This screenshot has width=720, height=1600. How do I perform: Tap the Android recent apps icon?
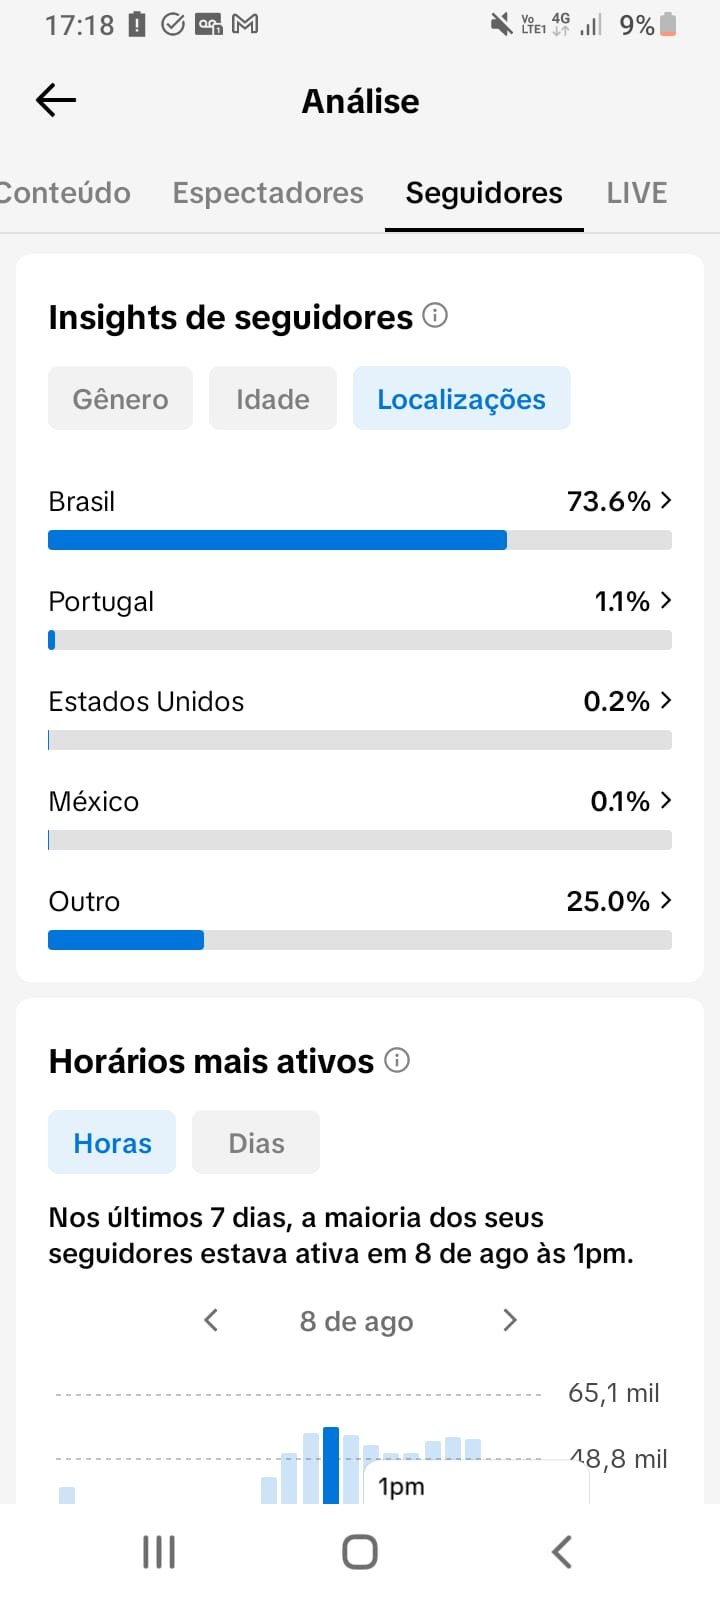click(159, 1552)
